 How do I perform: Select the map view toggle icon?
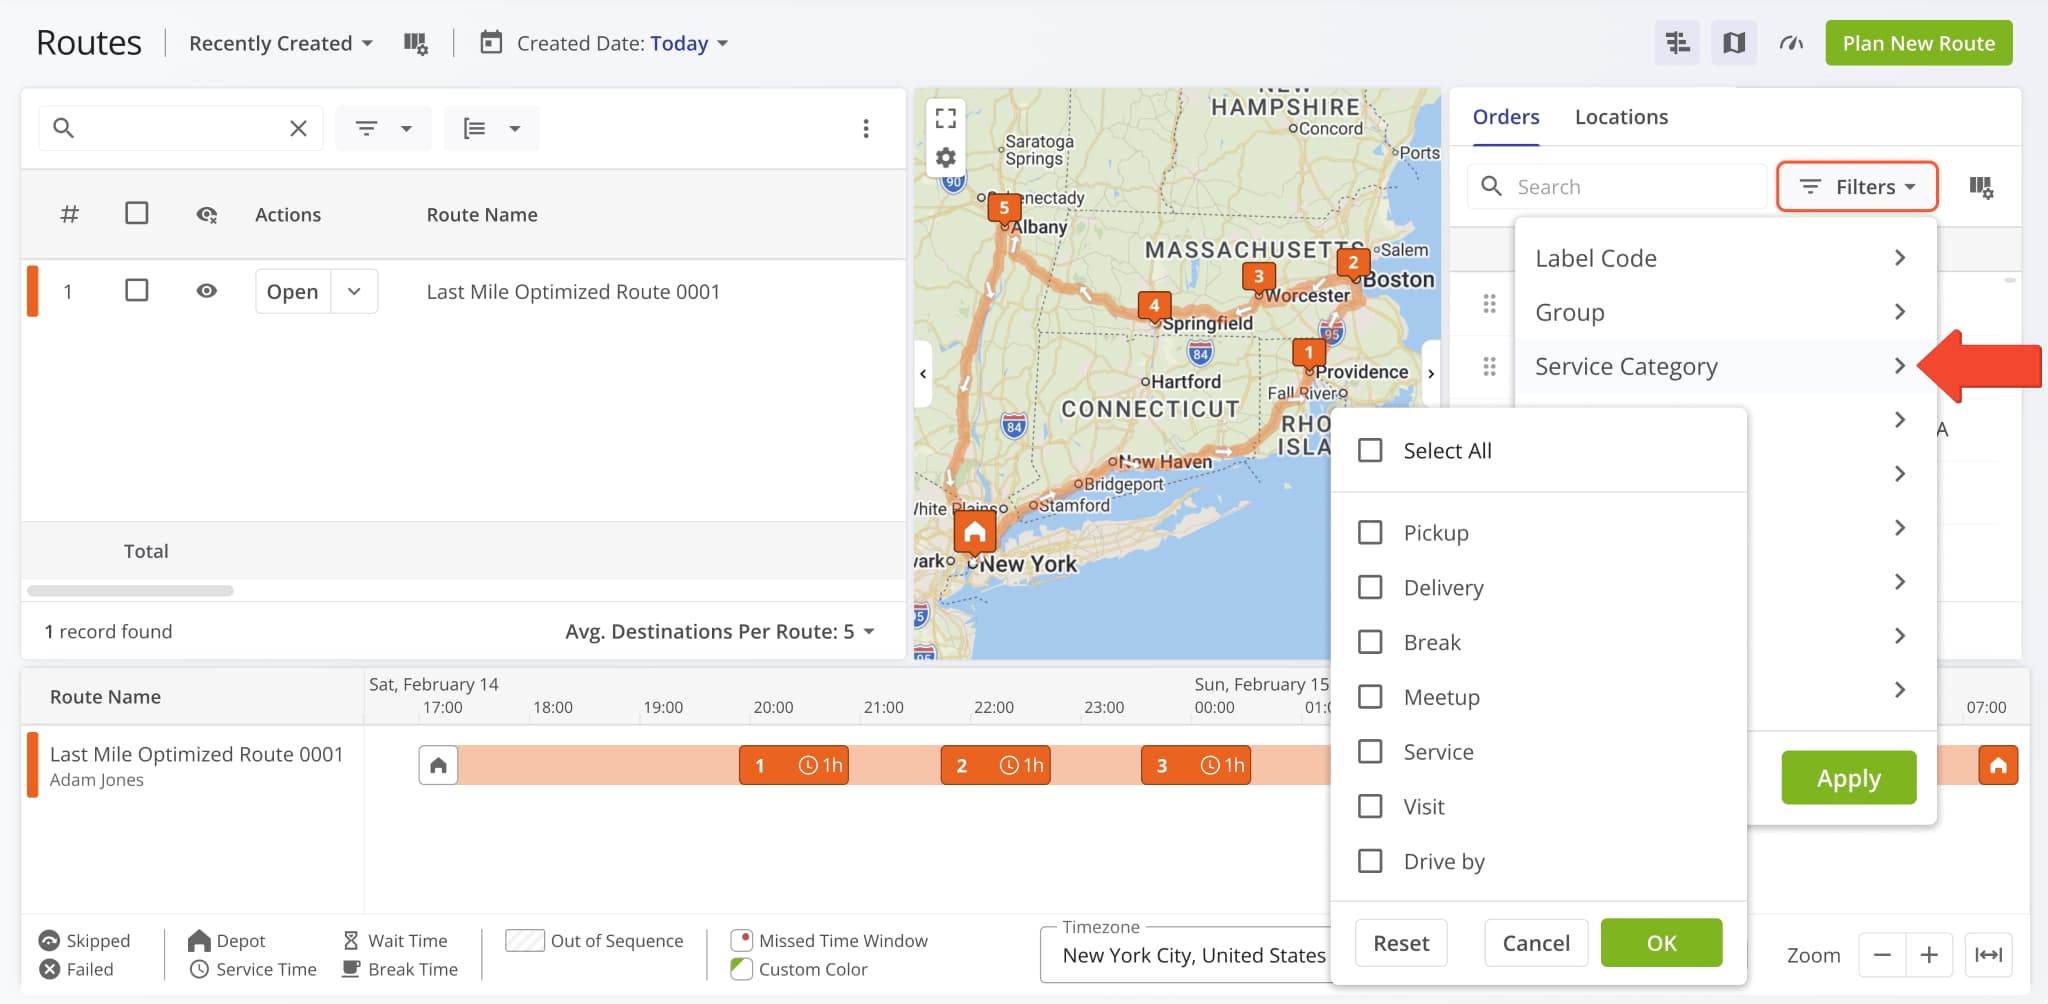1733,43
